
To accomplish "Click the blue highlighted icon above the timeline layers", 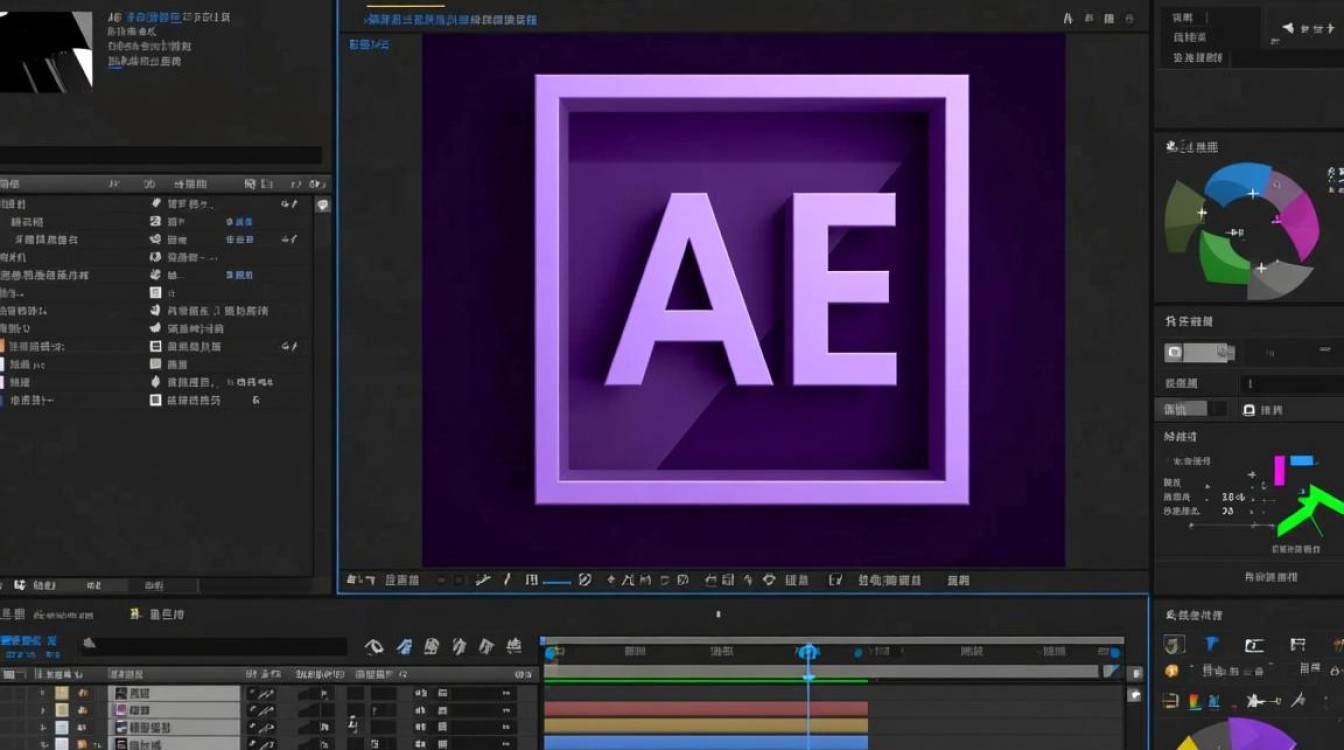I will (404, 647).
